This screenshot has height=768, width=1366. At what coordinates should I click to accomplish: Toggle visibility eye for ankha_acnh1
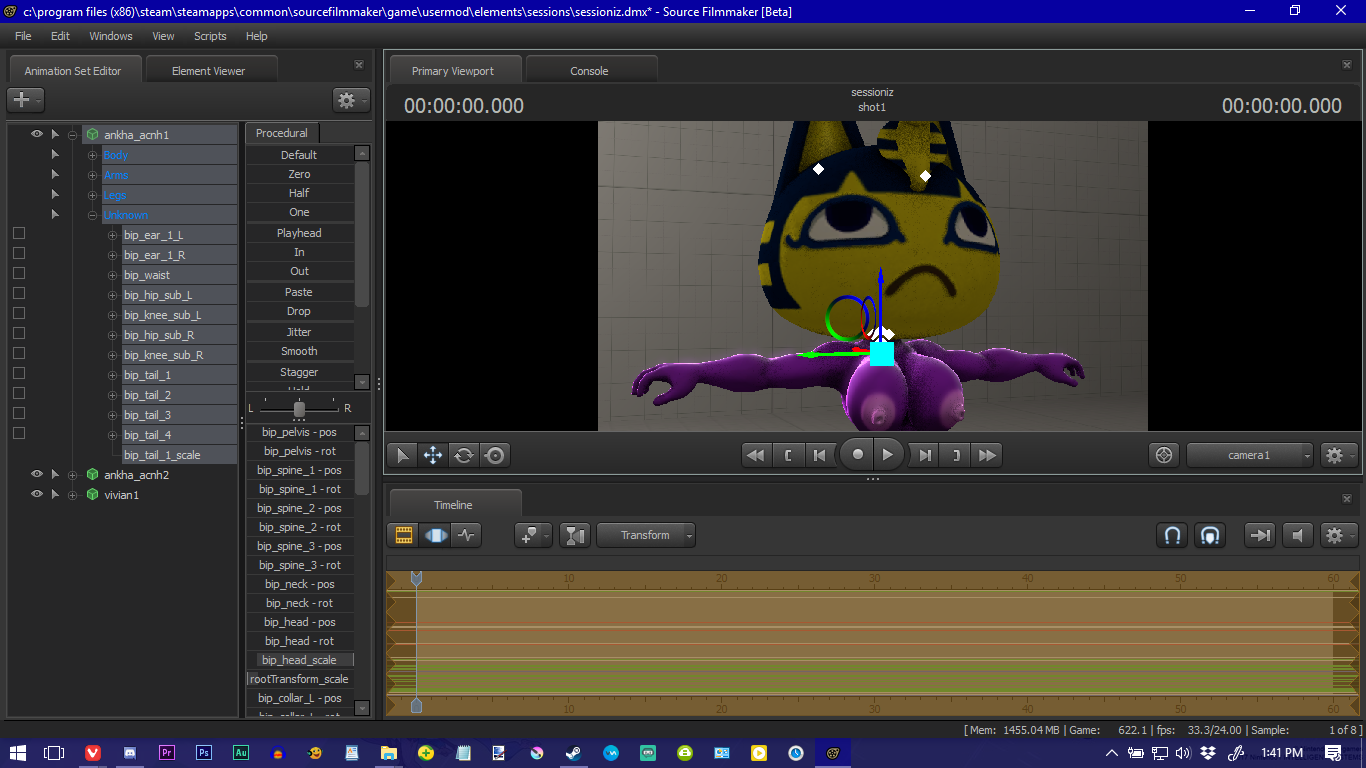[37, 134]
